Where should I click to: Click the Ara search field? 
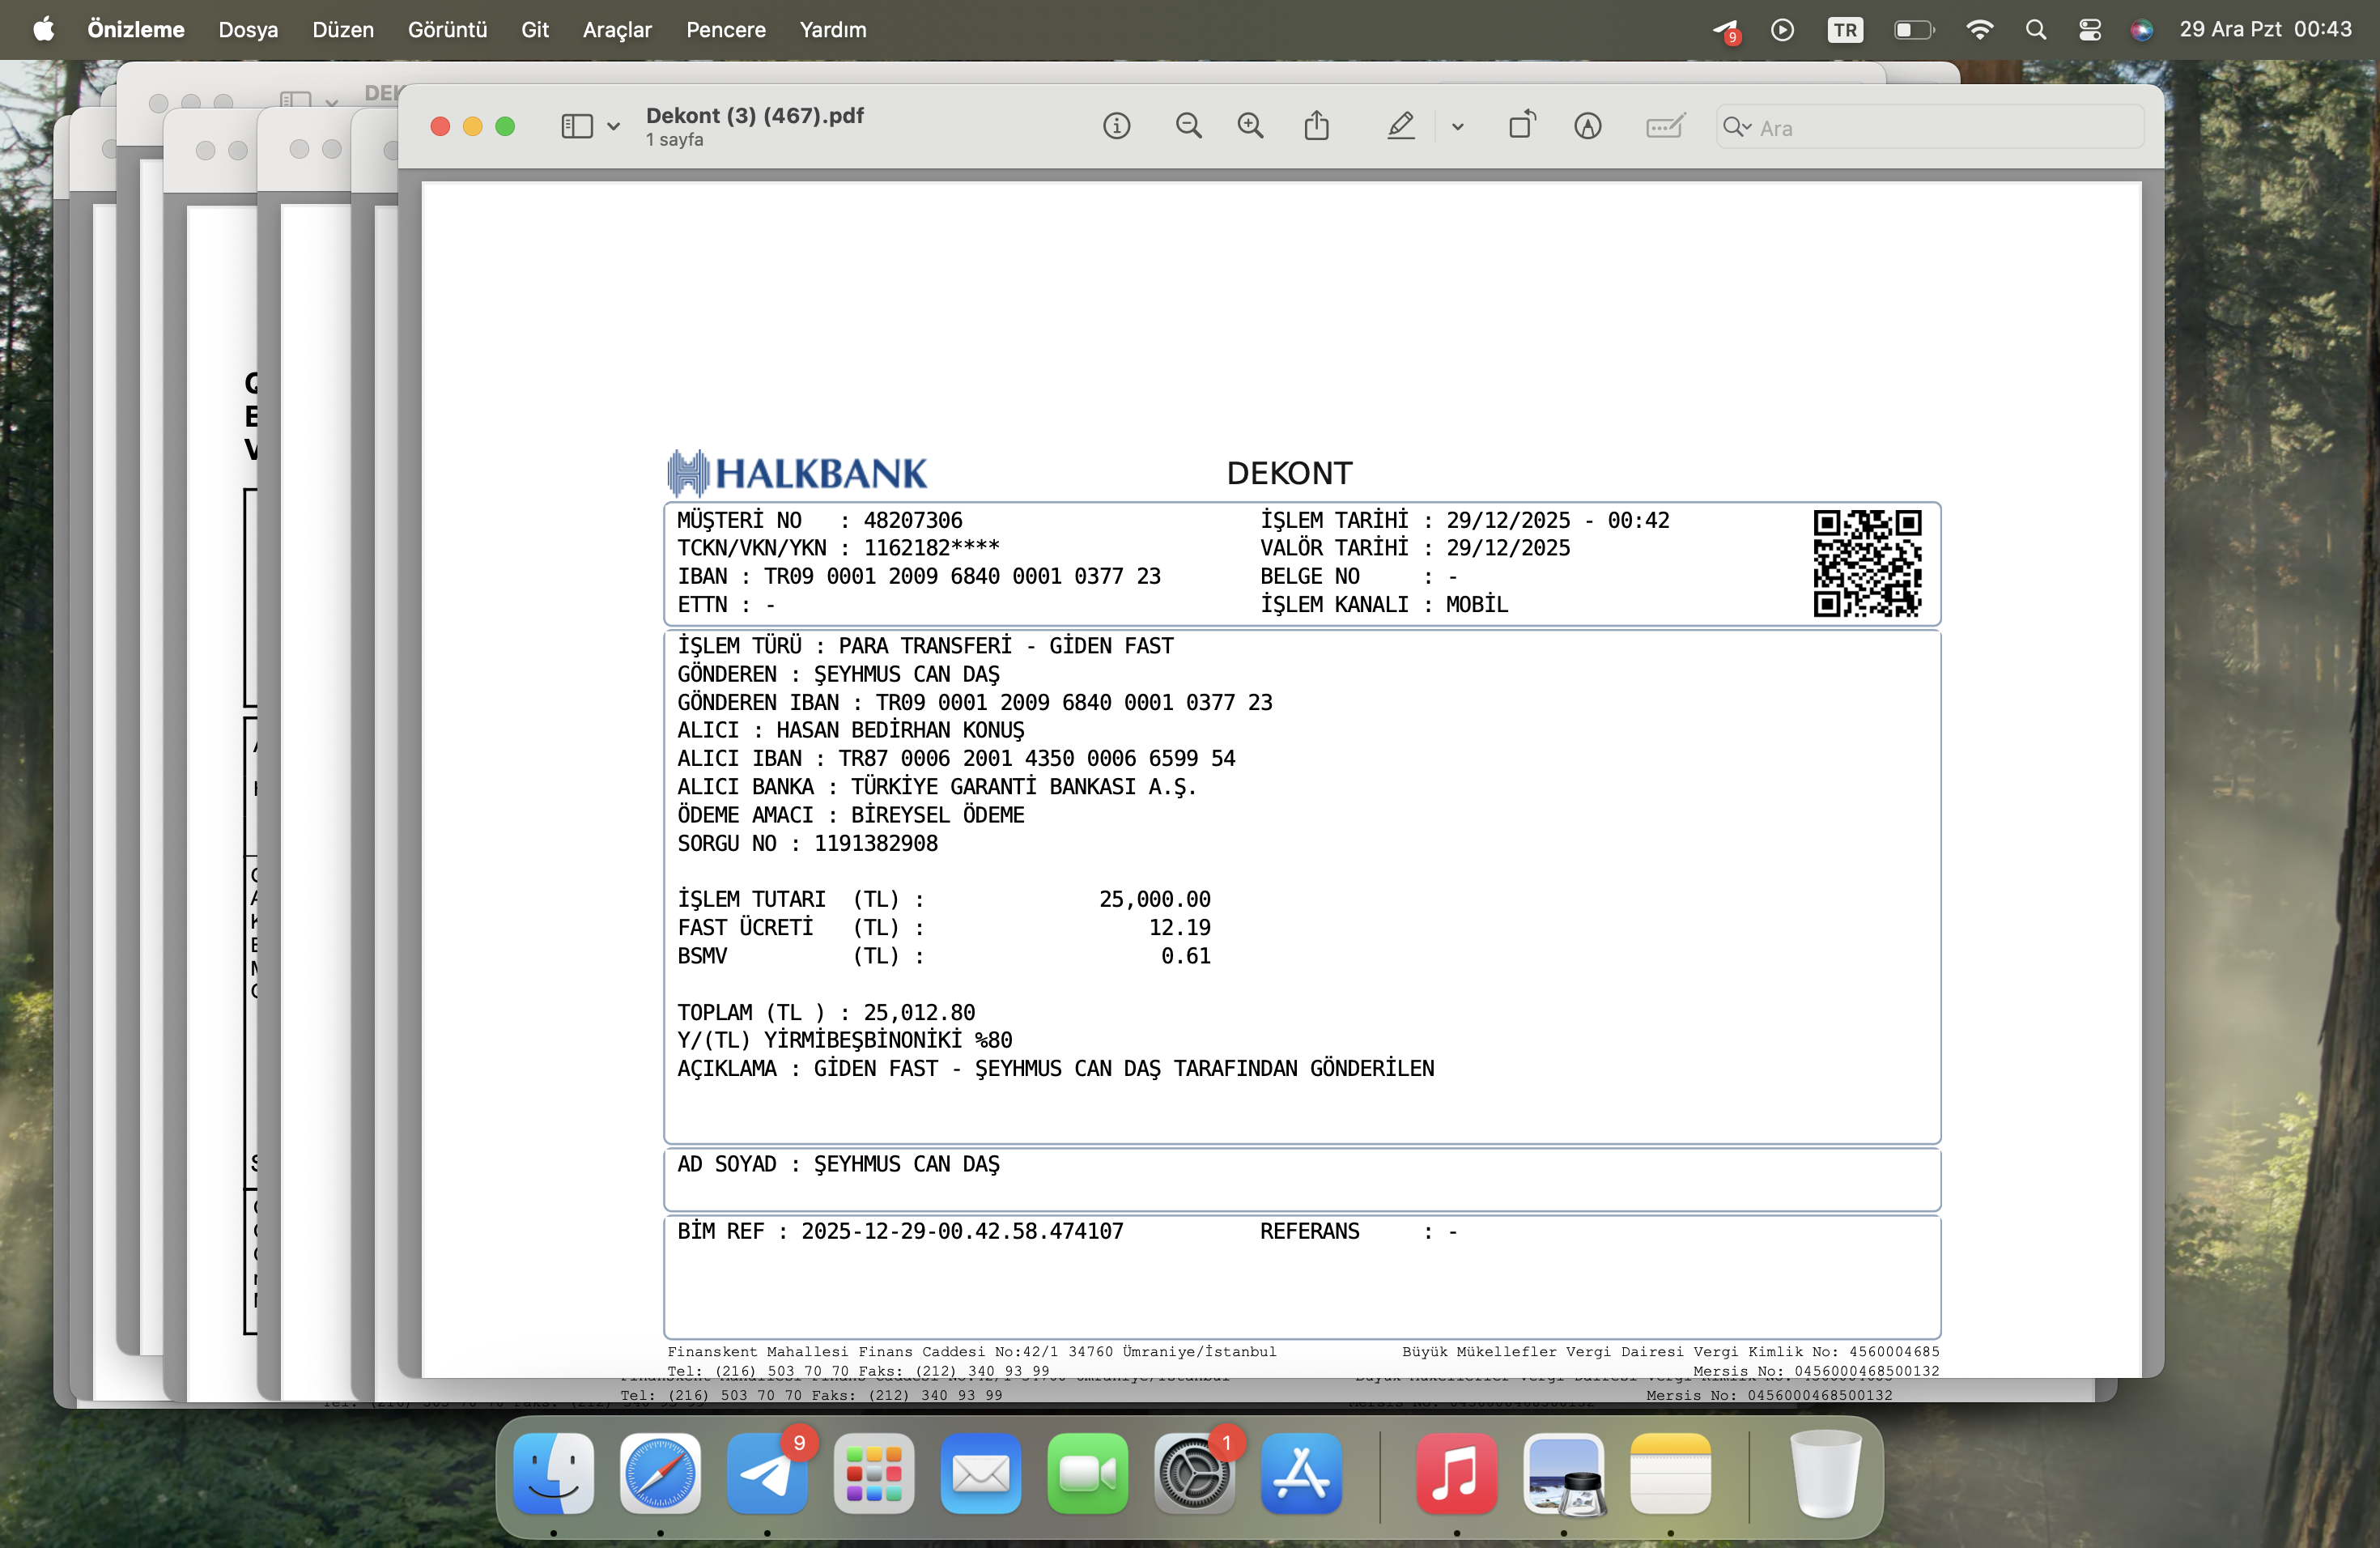point(1930,128)
